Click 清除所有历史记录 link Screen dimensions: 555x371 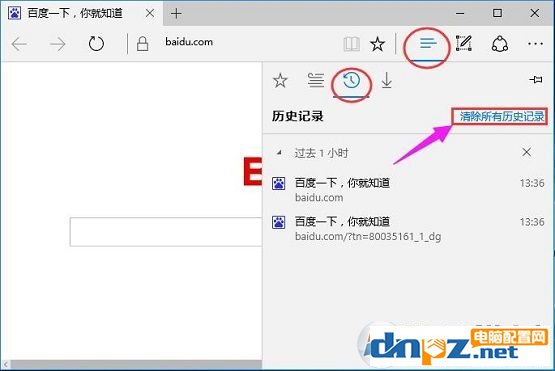502,116
